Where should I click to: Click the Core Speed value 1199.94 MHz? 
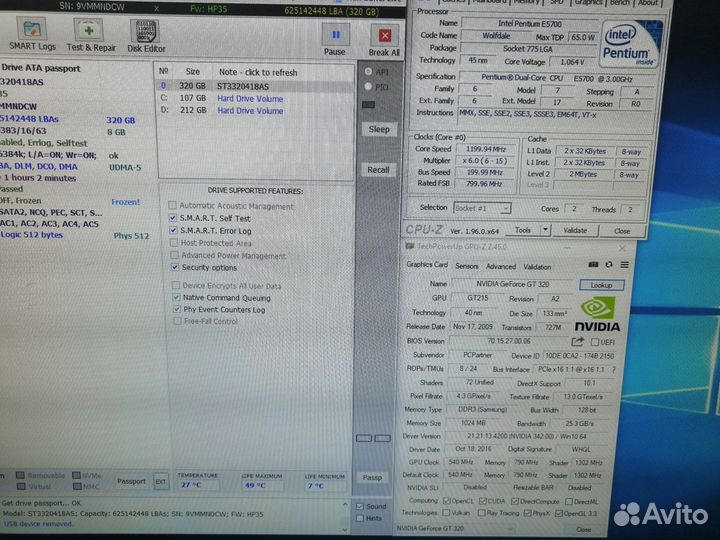point(486,149)
